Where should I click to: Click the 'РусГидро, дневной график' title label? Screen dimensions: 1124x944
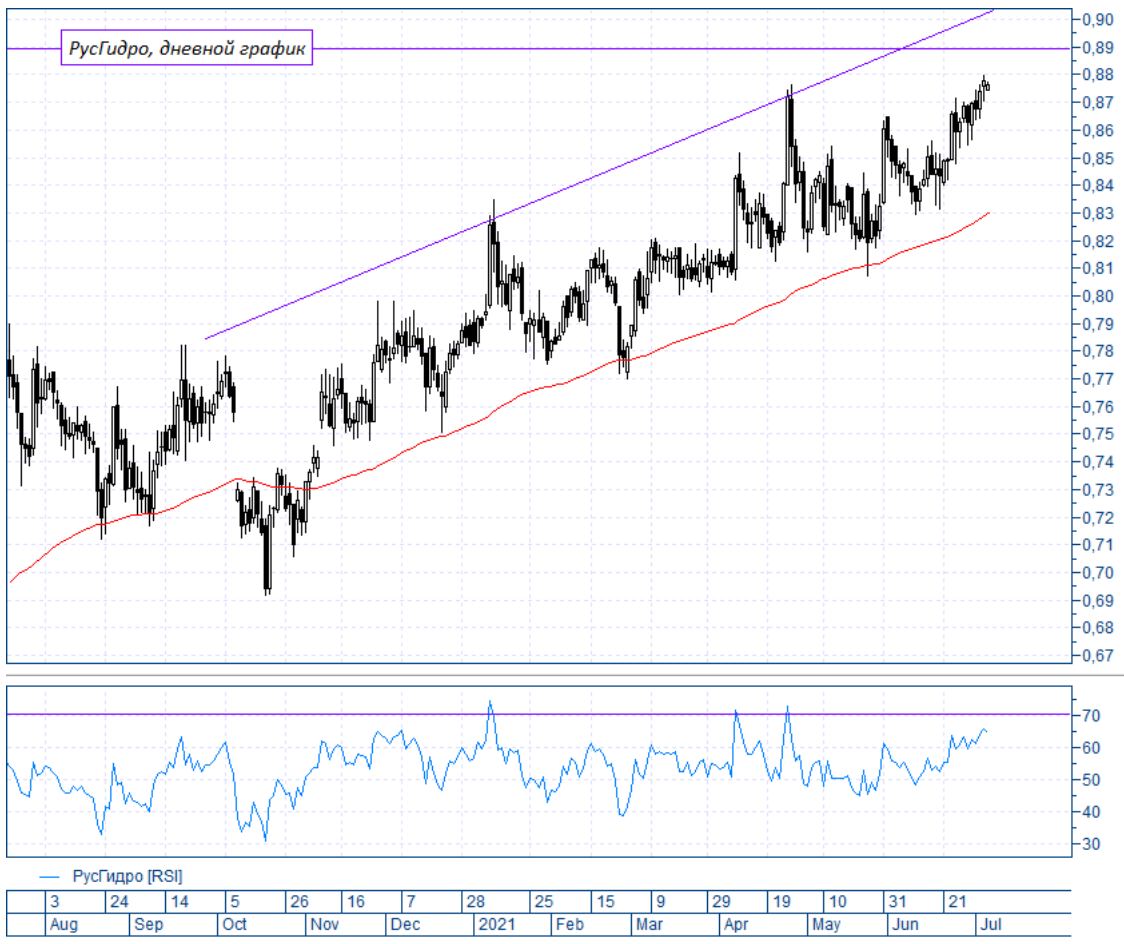187,48
